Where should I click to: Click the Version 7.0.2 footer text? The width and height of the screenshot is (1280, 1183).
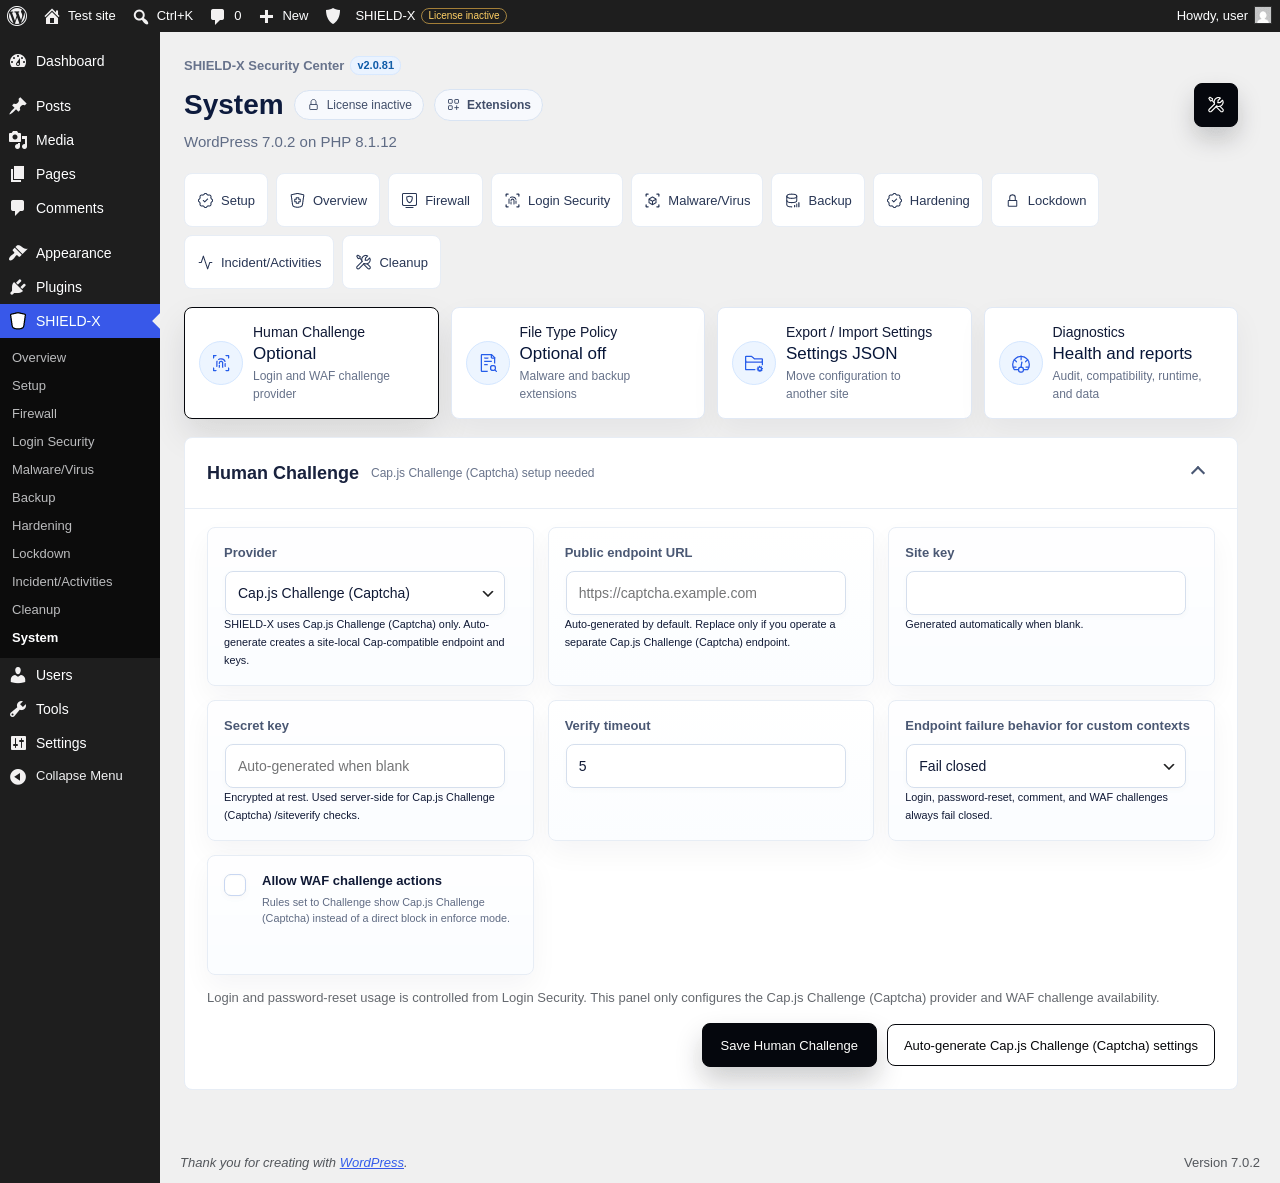pyautogui.click(x=1222, y=1162)
